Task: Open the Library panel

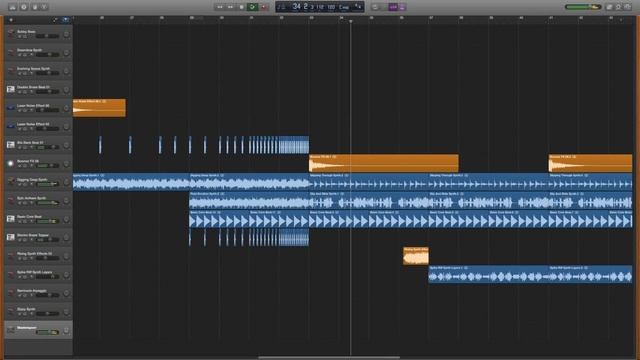Action: [13, 7]
